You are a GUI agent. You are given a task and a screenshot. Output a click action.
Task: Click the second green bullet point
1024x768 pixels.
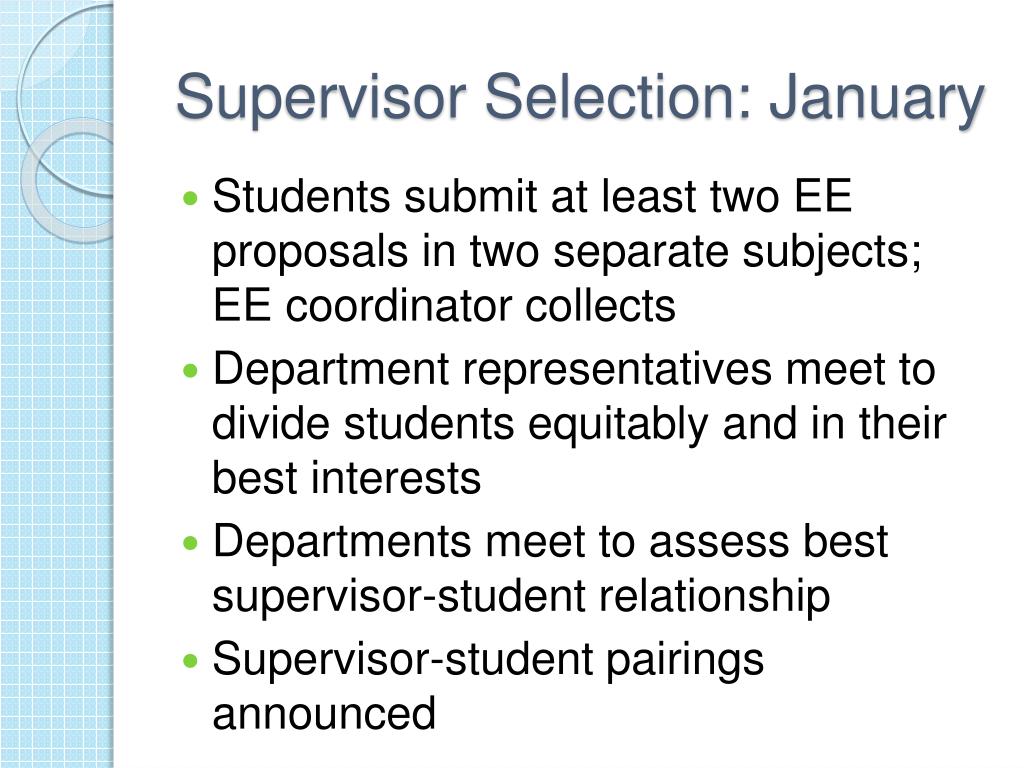point(191,370)
